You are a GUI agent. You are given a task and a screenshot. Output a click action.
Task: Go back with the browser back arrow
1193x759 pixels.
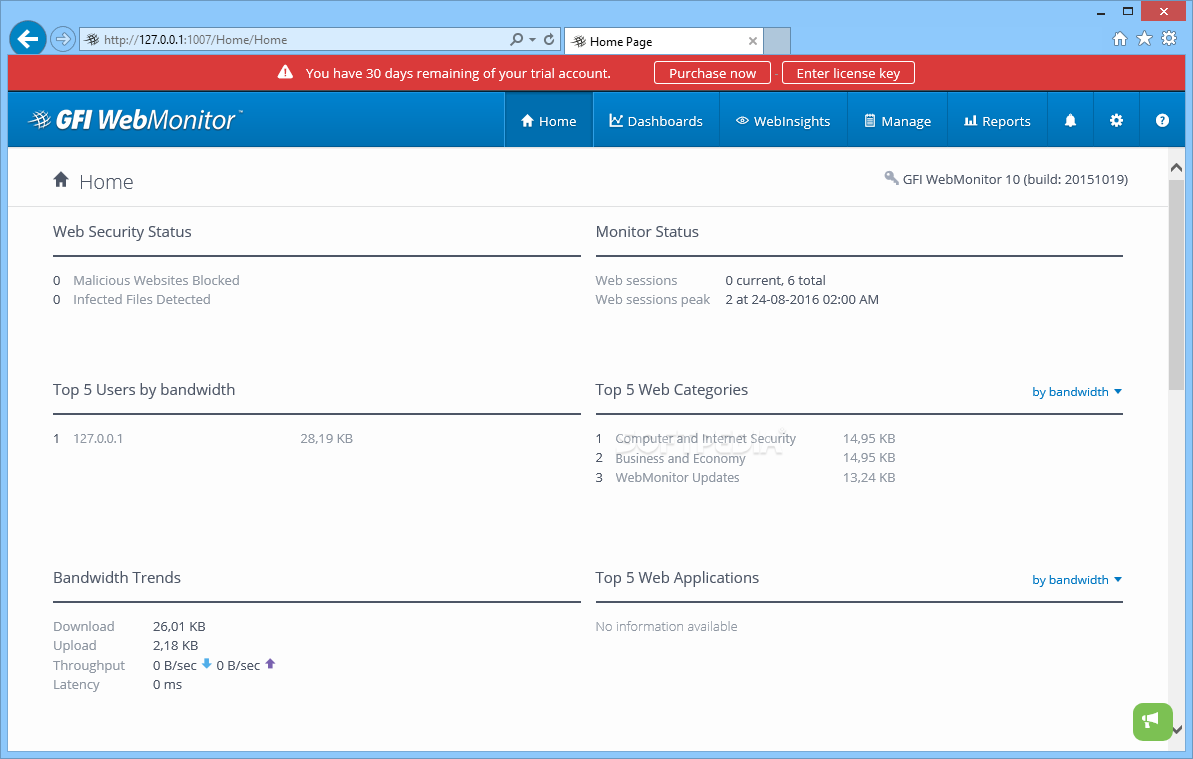[x=28, y=39]
